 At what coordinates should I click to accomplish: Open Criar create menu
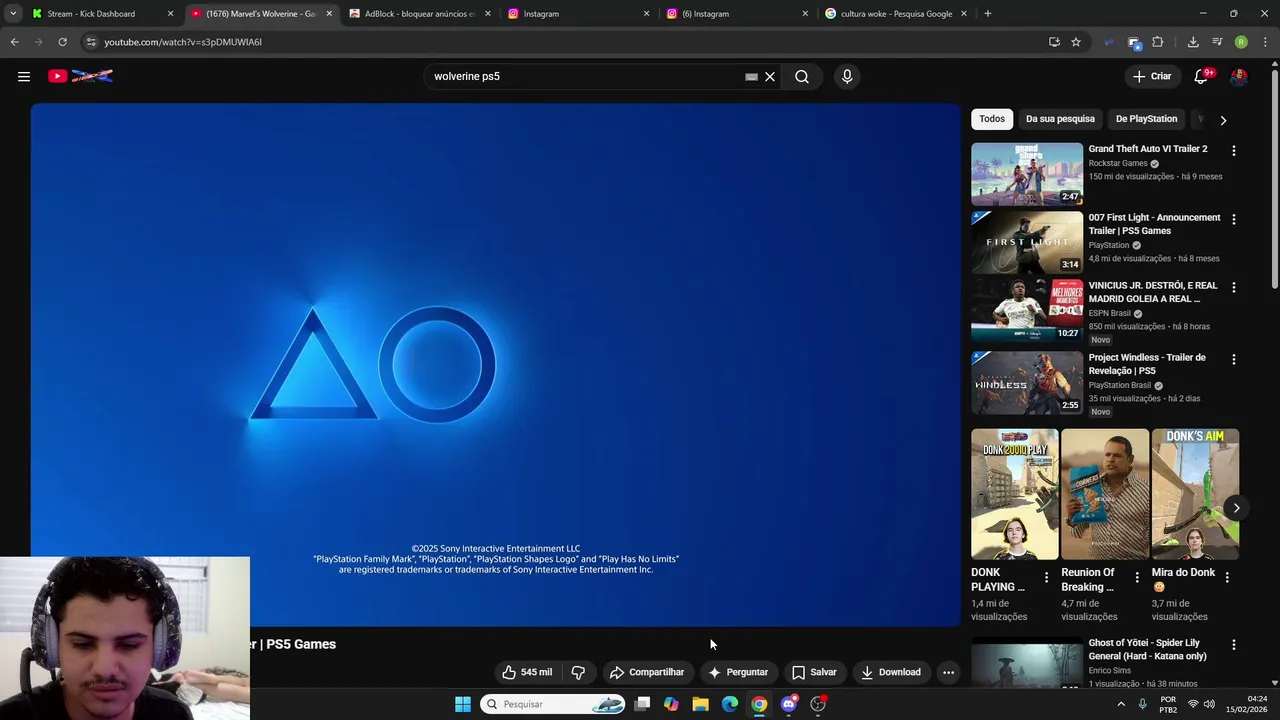click(1151, 76)
